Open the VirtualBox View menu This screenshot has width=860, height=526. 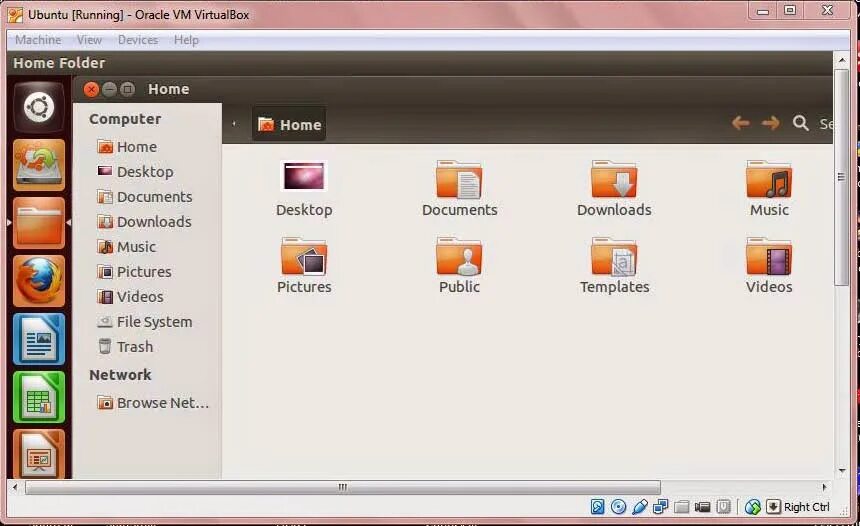point(89,40)
